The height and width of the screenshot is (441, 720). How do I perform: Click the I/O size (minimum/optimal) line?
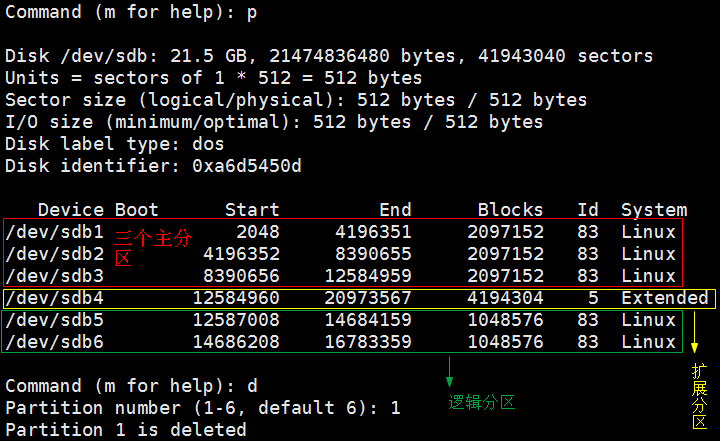[274, 122]
